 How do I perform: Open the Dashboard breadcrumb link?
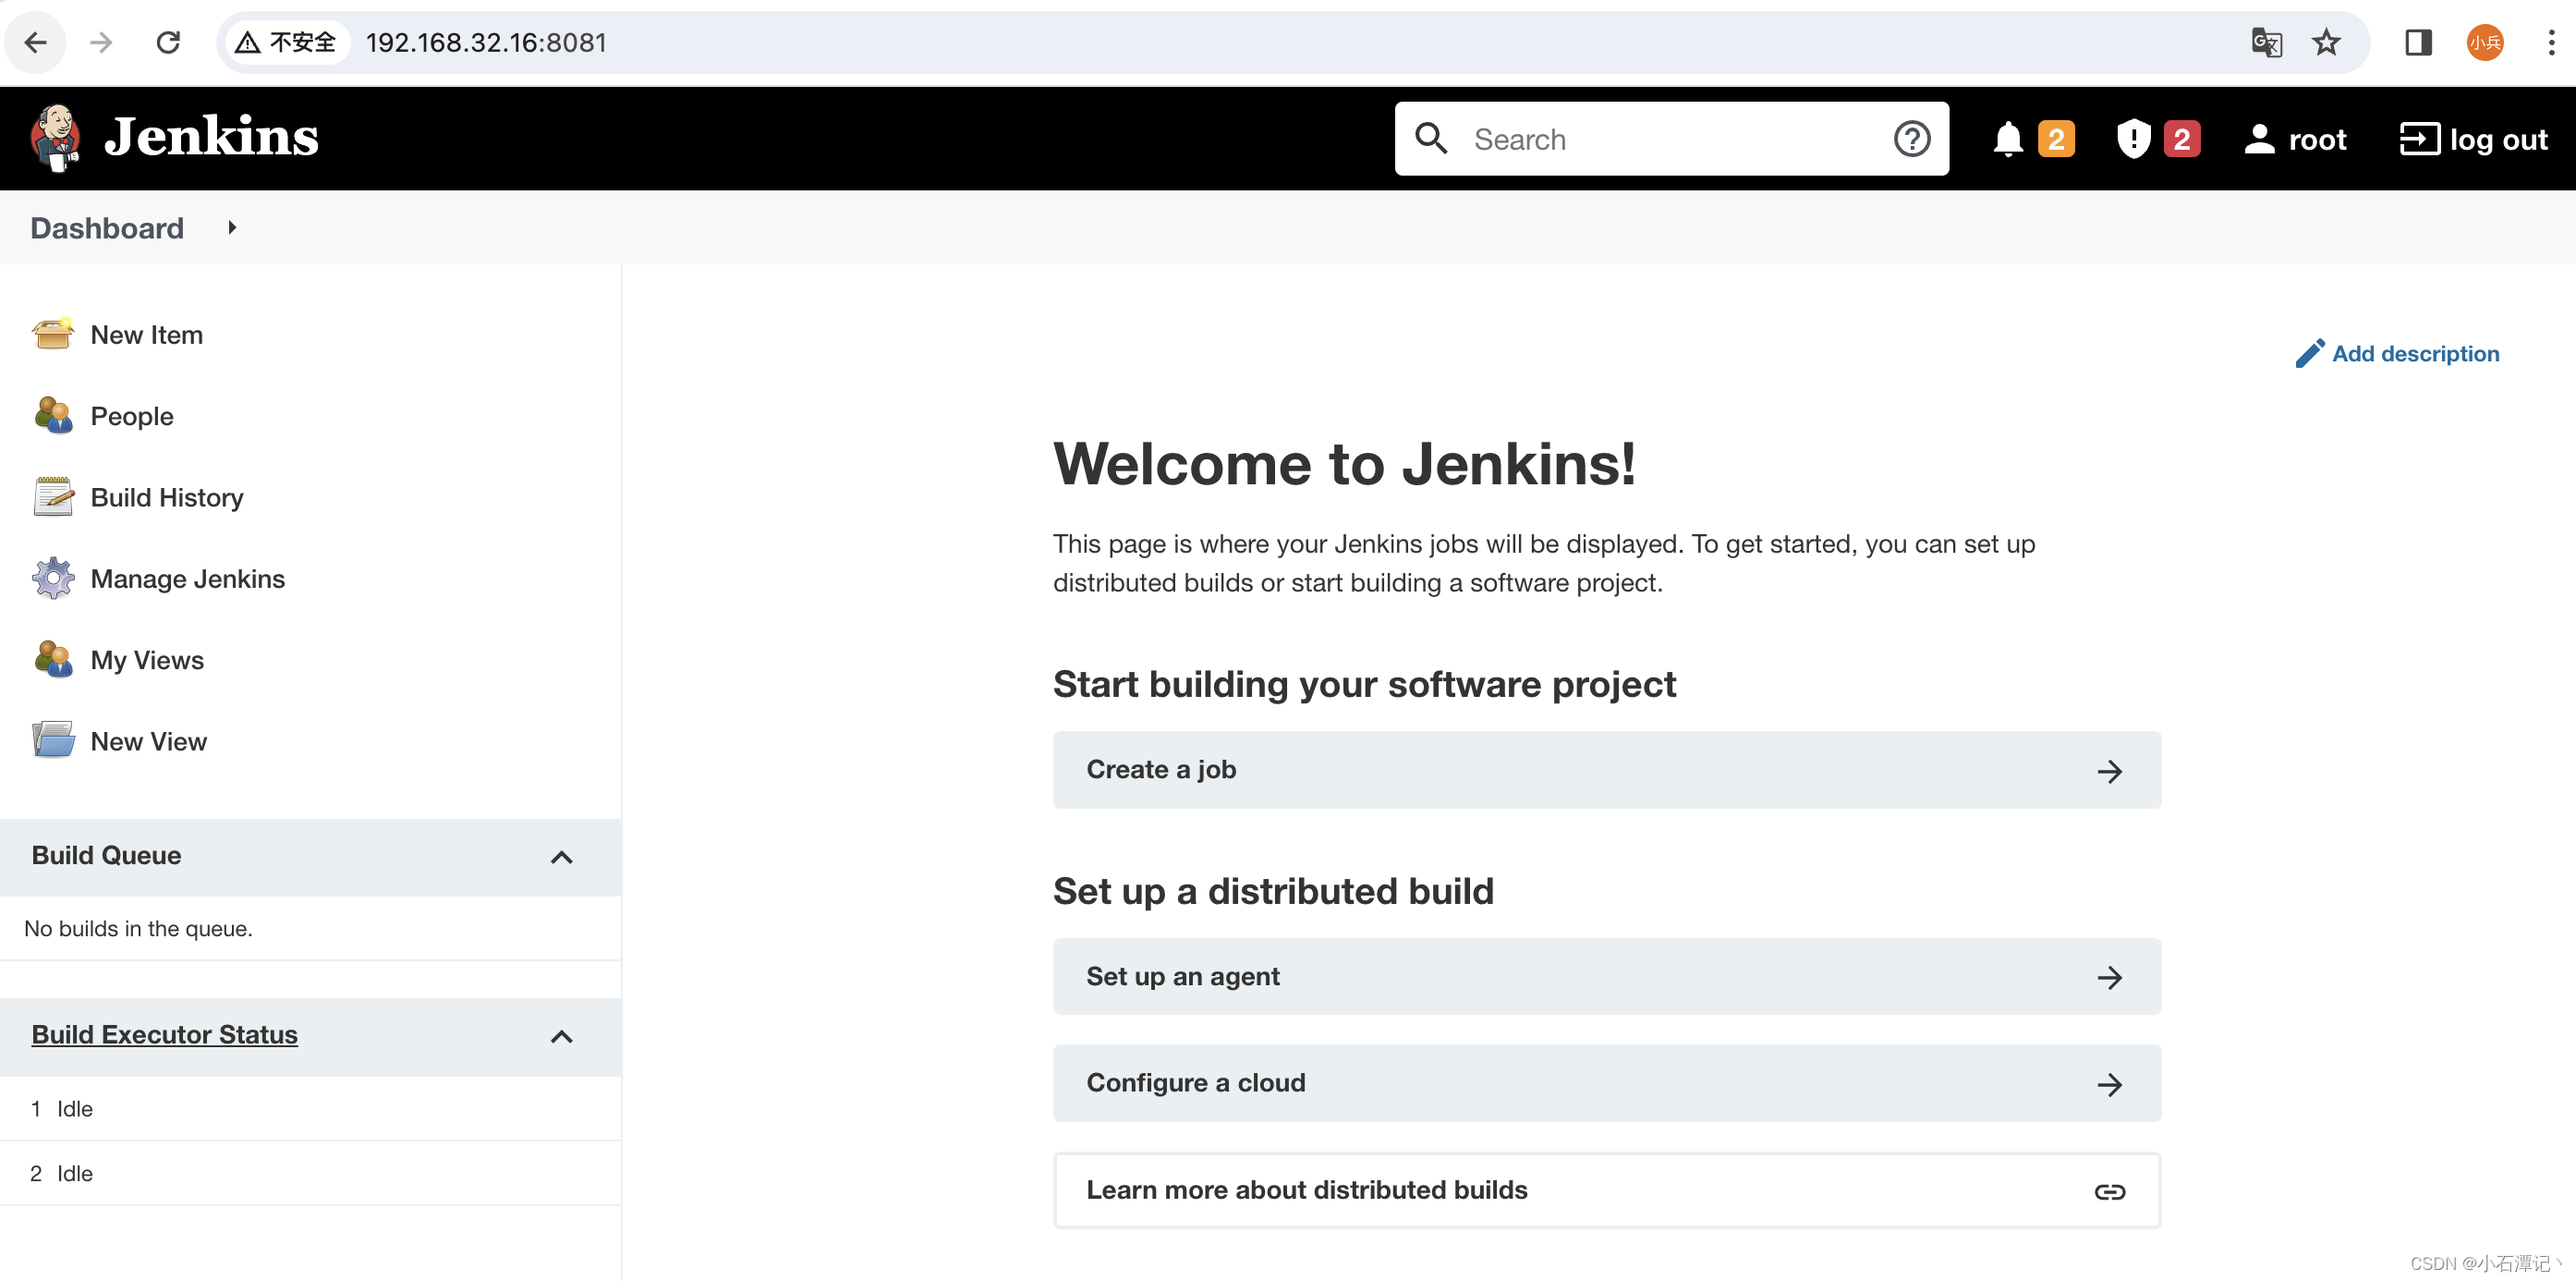pos(107,228)
